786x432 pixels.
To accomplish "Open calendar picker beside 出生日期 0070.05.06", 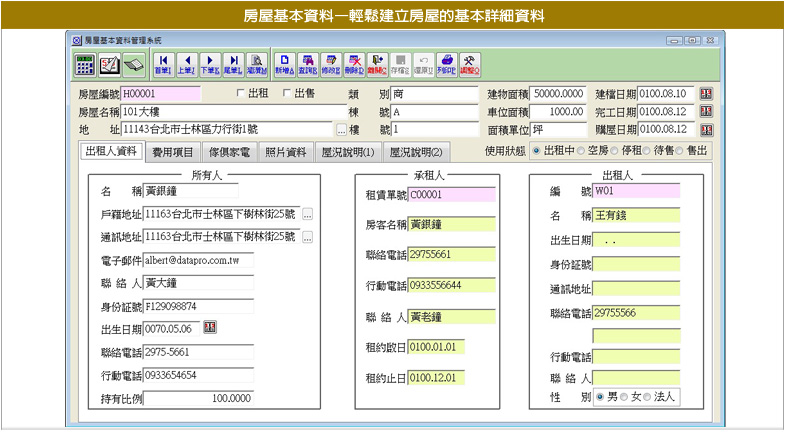I will pyautogui.click(x=210, y=328).
